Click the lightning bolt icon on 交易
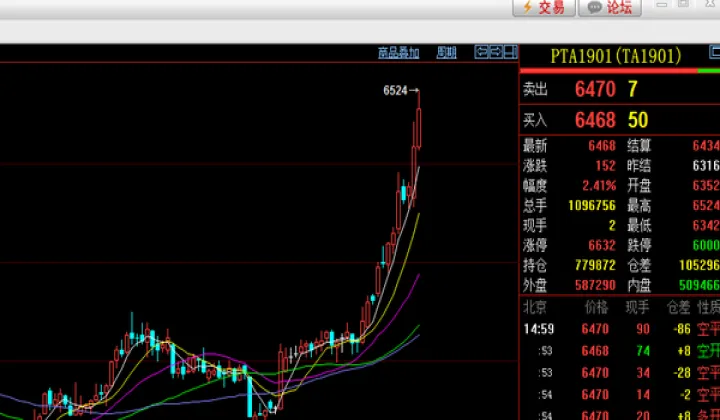 click(528, 7)
